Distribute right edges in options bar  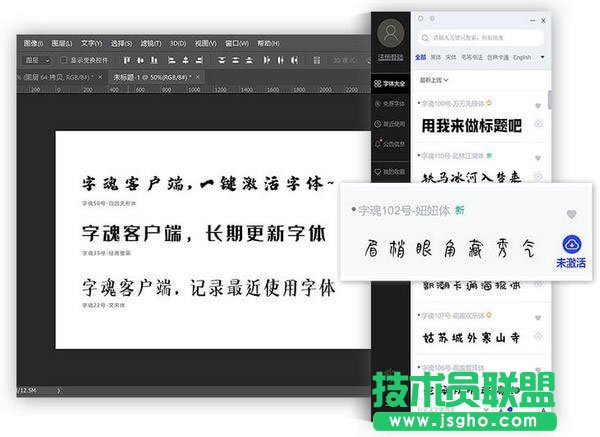tap(294, 60)
